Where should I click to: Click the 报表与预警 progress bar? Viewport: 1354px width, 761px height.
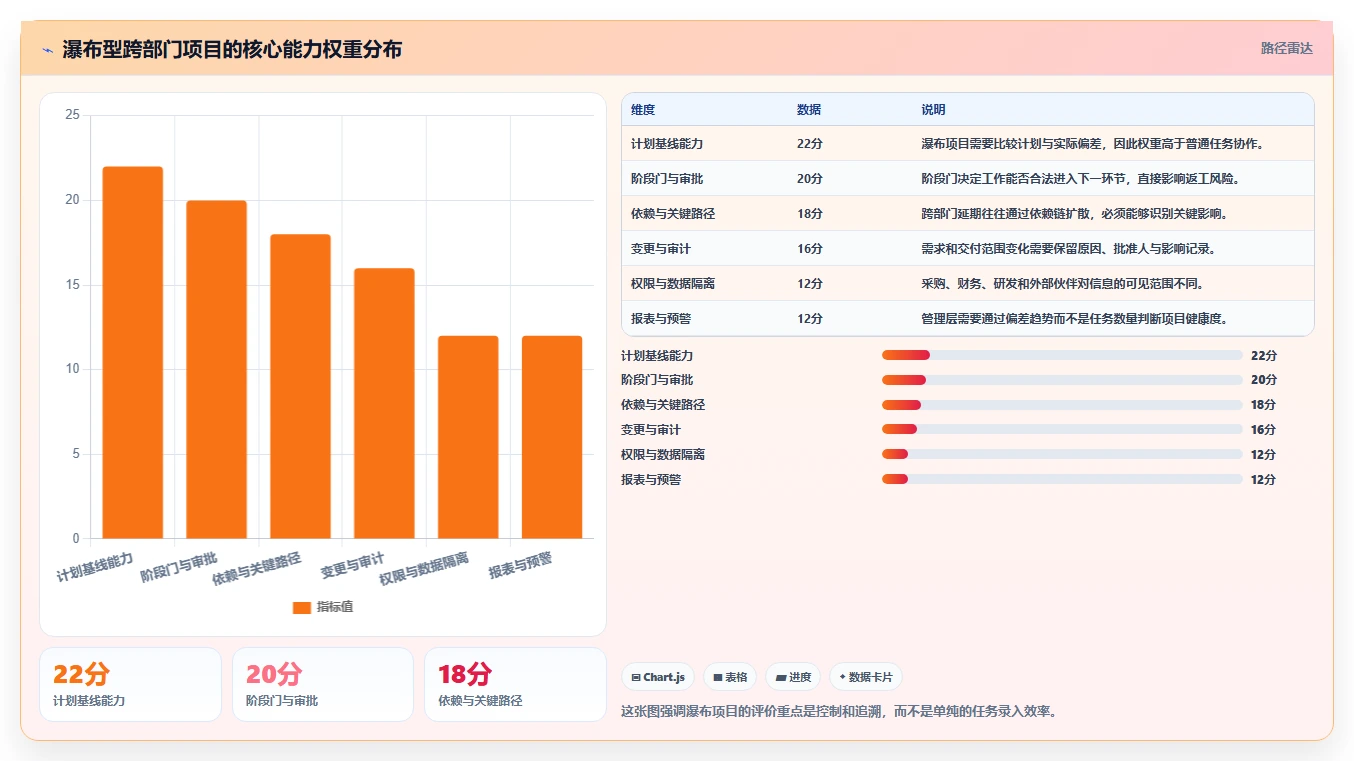pyautogui.click(x=1062, y=479)
